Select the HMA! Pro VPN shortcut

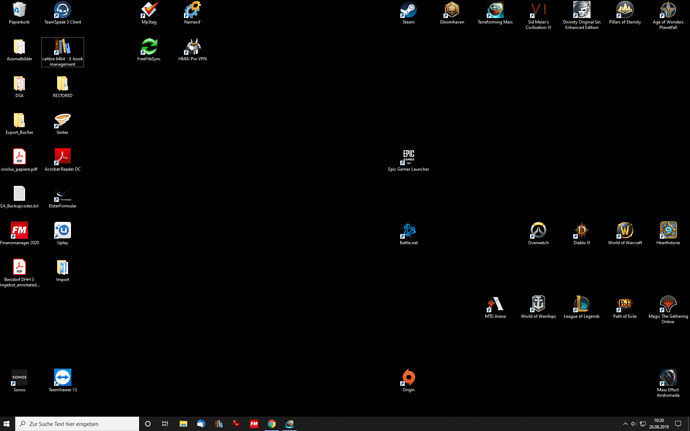pos(192,49)
